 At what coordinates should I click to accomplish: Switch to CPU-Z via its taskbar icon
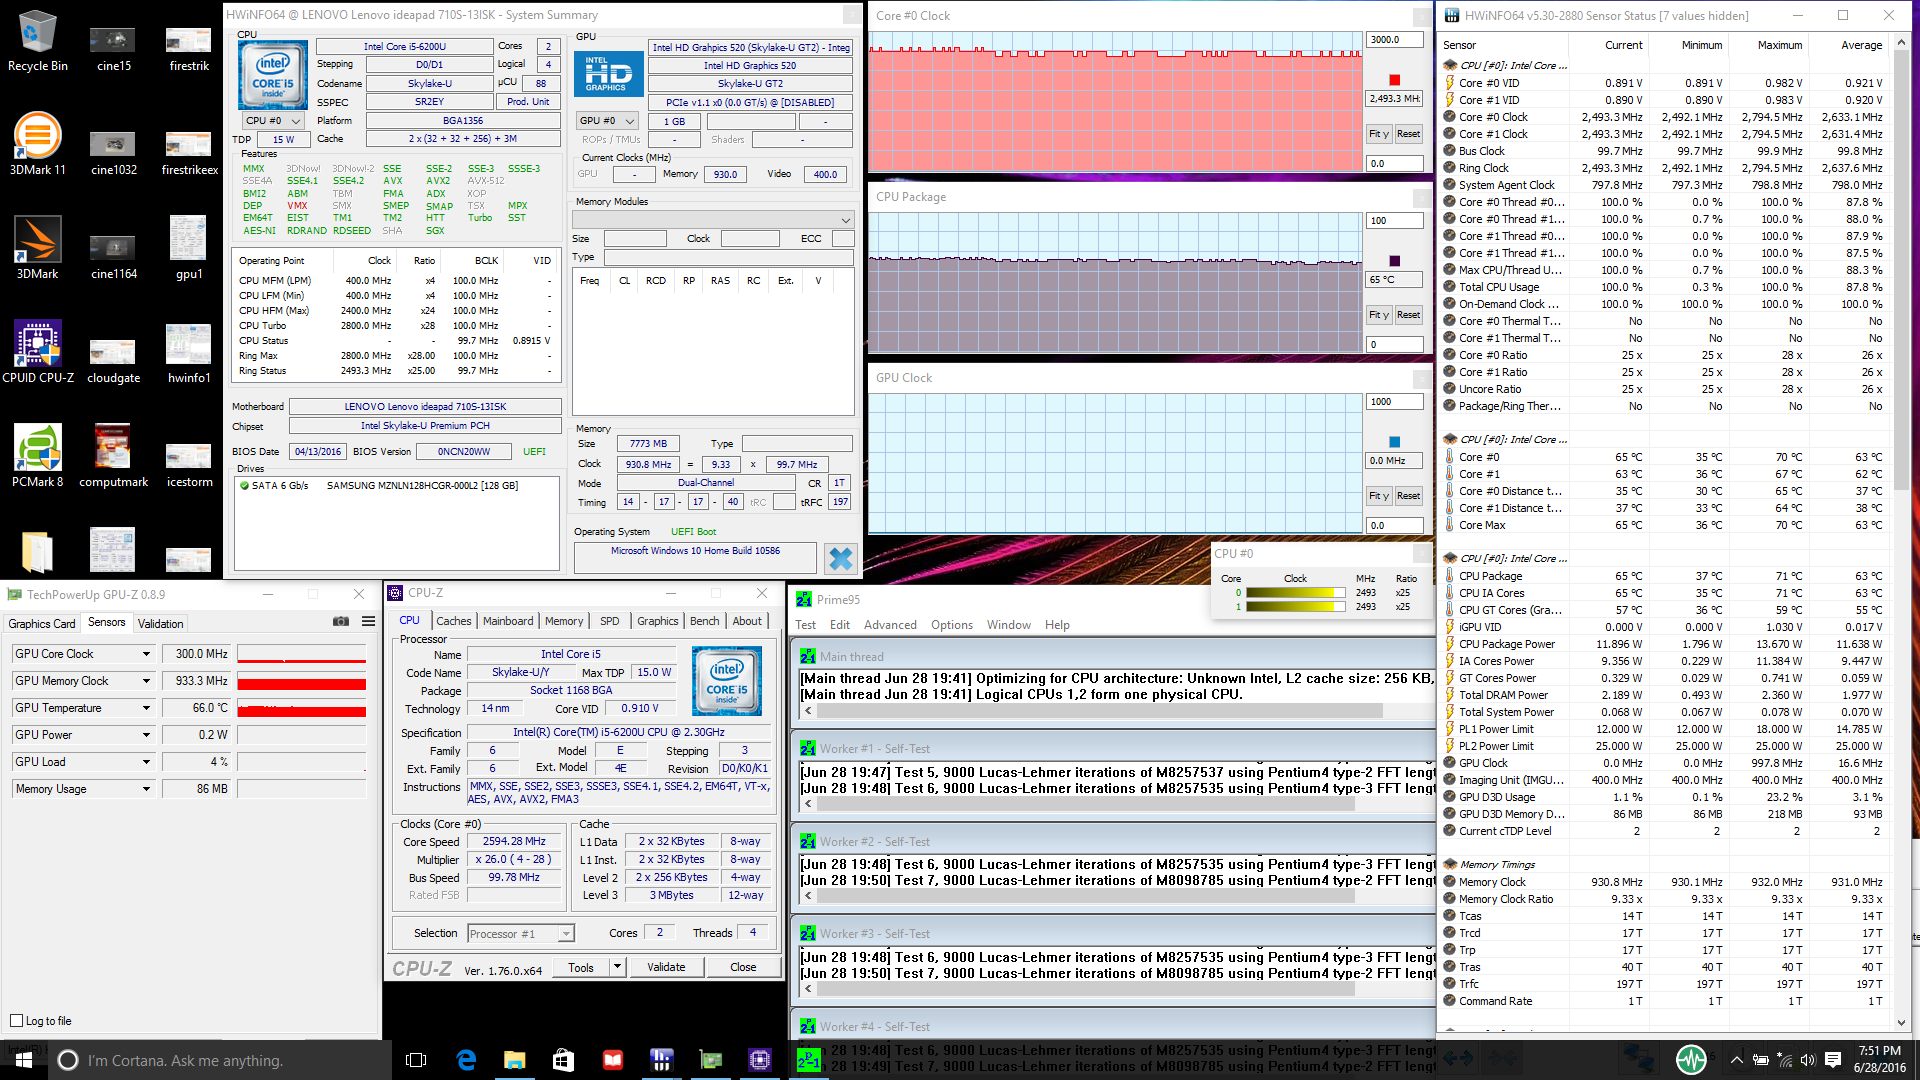pyautogui.click(x=759, y=1060)
